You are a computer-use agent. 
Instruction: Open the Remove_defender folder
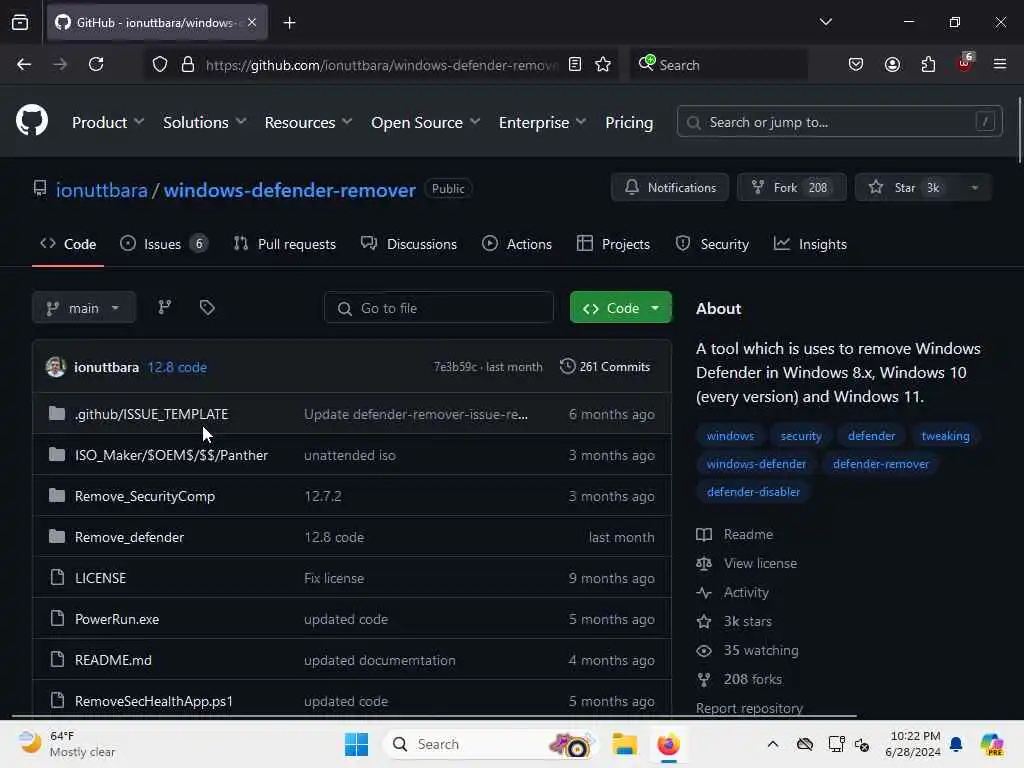coord(129,537)
